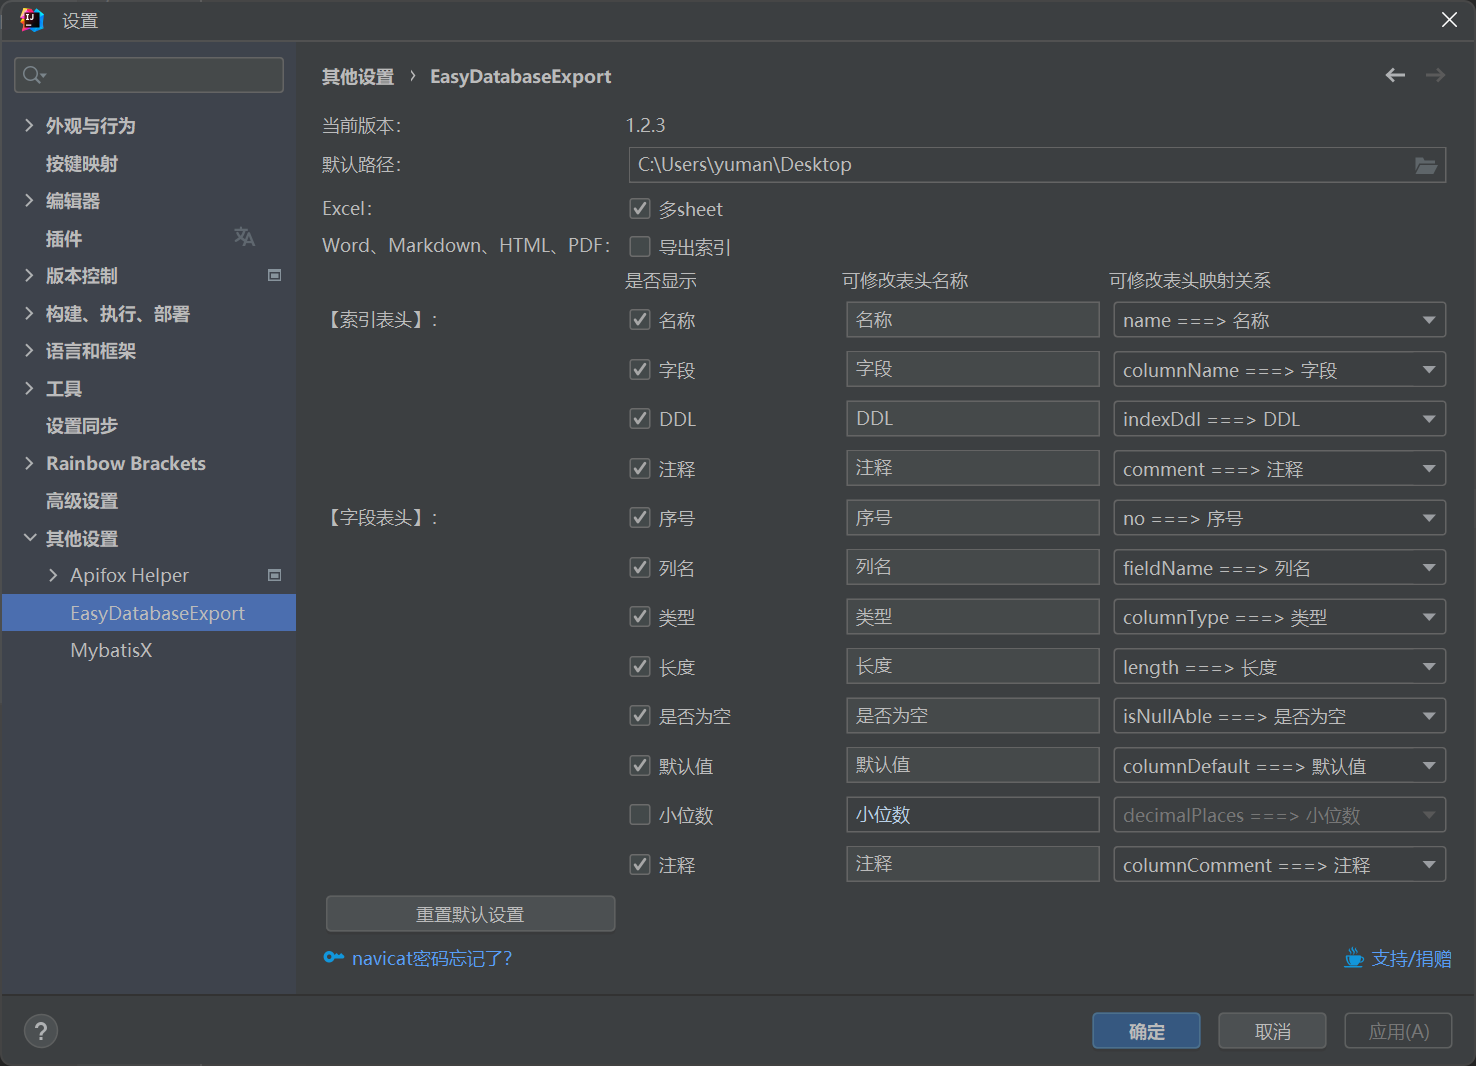
Task: Open help via the question mark icon
Action: (41, 1030)
